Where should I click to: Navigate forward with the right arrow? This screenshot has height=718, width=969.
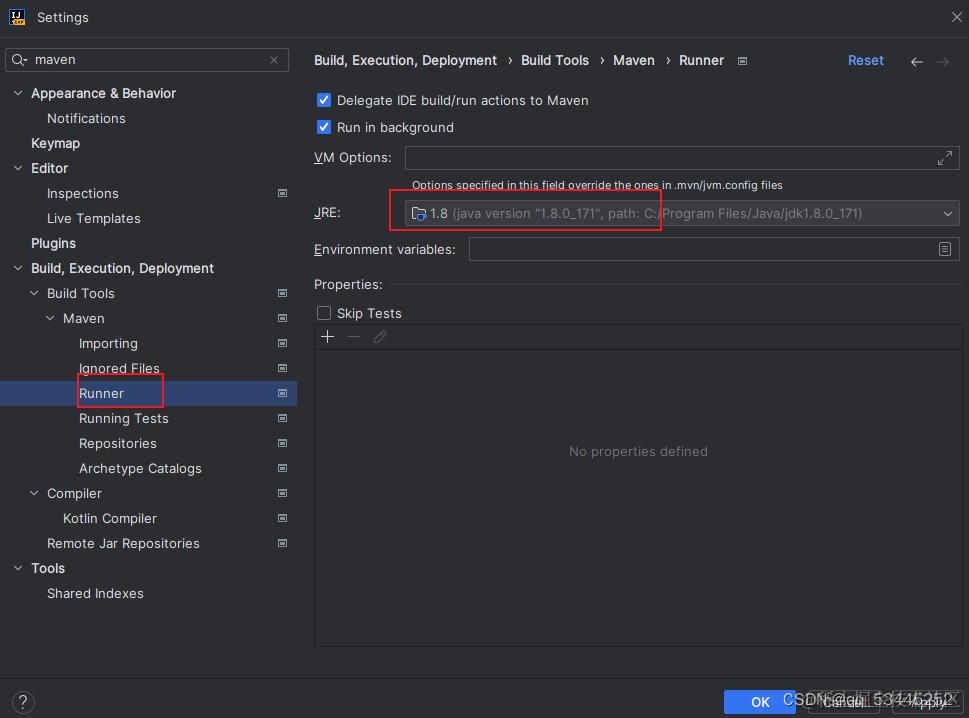coord(943,62)
